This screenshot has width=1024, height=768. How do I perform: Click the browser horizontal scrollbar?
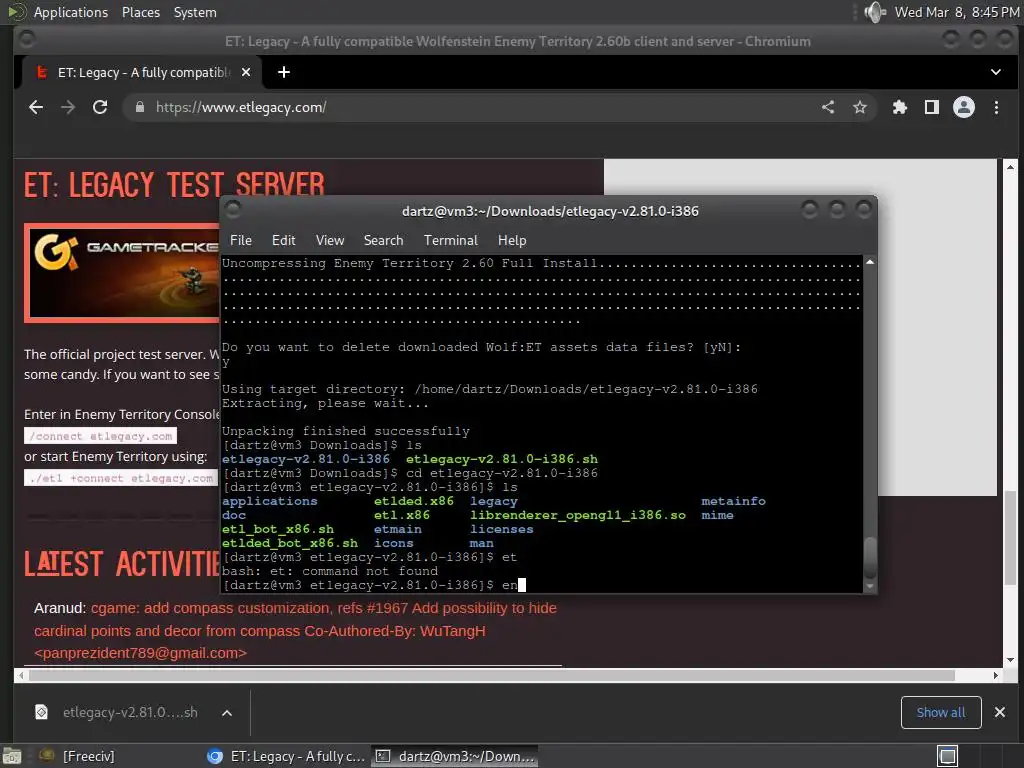coord(491,675)
